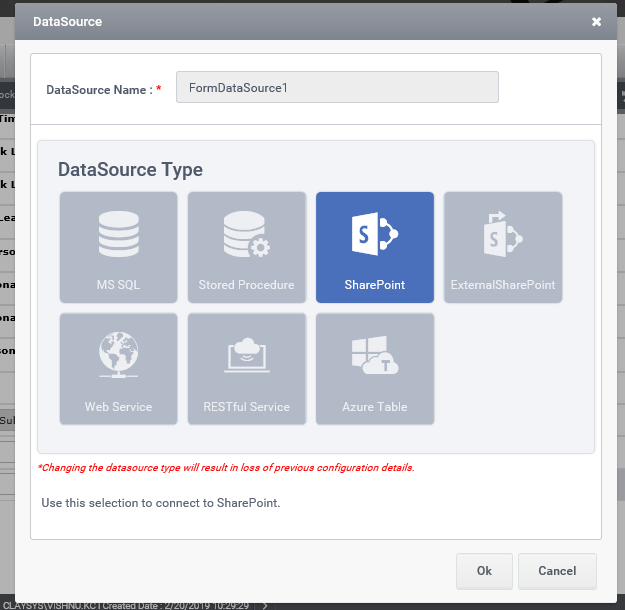Click the status bar arrow after Created Date
The height and width of the screenshot is (610, 625).
point(265,606)
